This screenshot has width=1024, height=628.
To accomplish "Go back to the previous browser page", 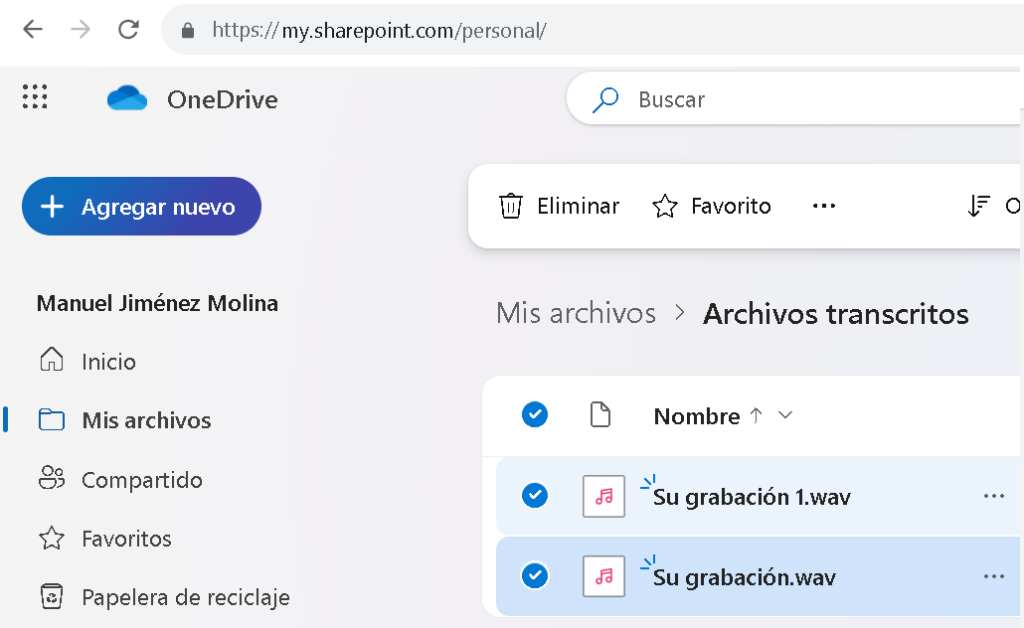I will [33, 29].
